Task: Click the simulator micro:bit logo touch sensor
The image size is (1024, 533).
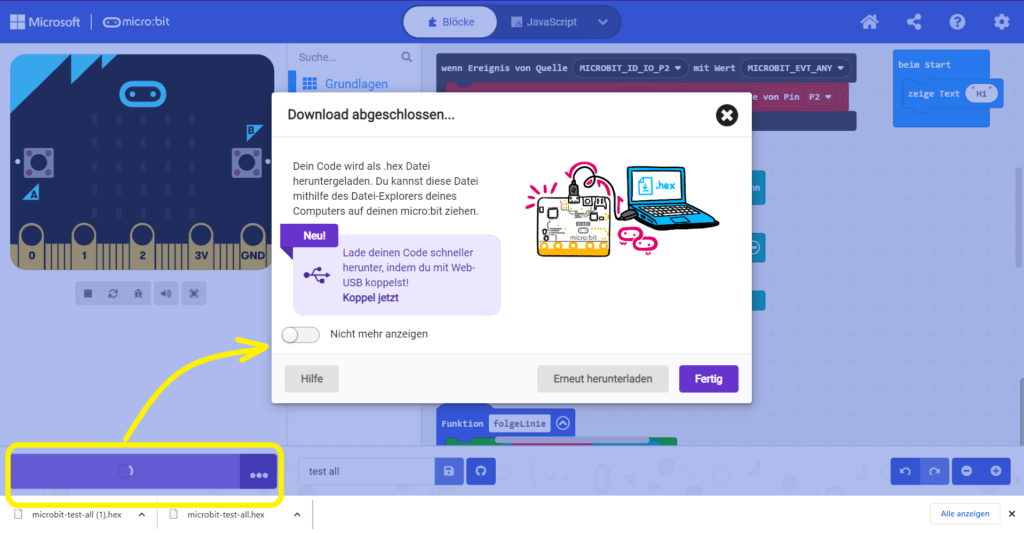Action: (142, 94)
